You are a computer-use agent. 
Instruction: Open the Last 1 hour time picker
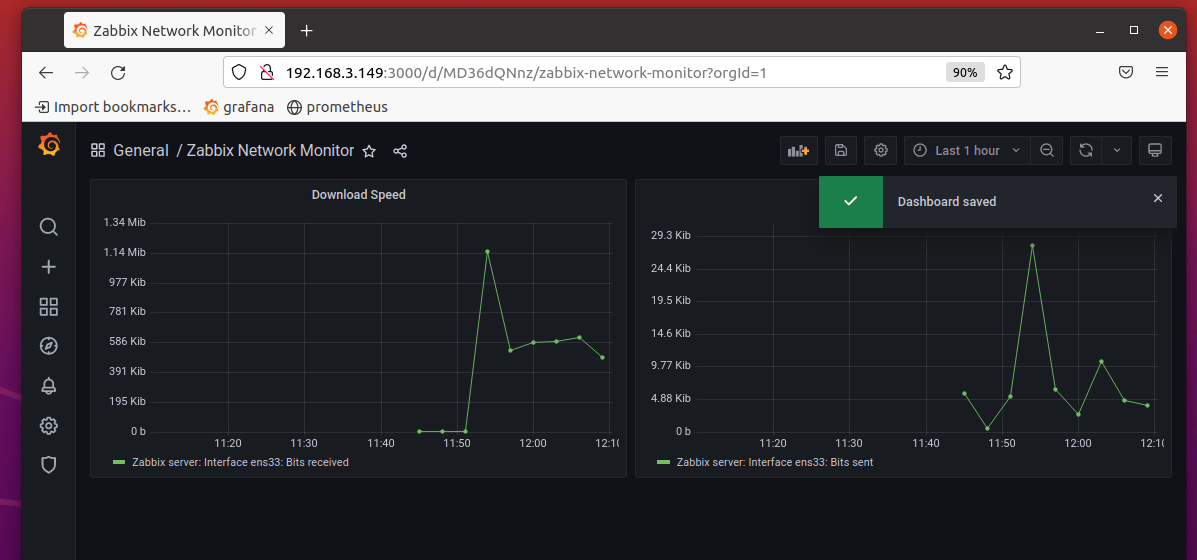(967, 150)
